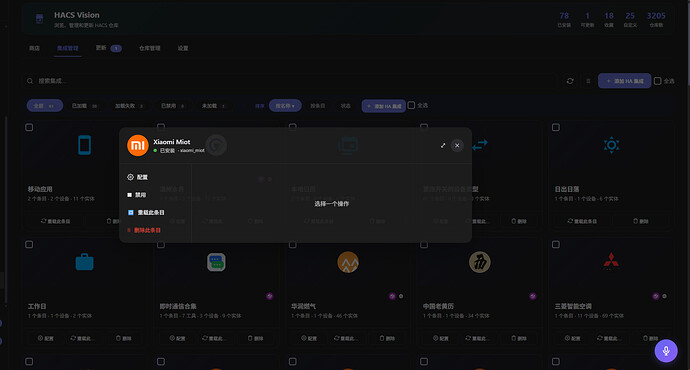The height and width of the screenshot is (370, 690).
Task: Open the 集成管理 tab
Action: [x=68, y=48]
